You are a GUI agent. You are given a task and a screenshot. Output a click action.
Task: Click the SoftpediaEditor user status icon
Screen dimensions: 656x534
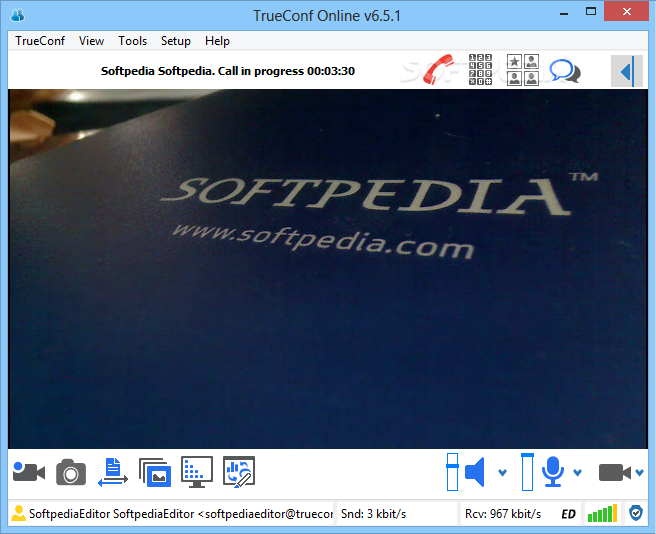(18, 513)
